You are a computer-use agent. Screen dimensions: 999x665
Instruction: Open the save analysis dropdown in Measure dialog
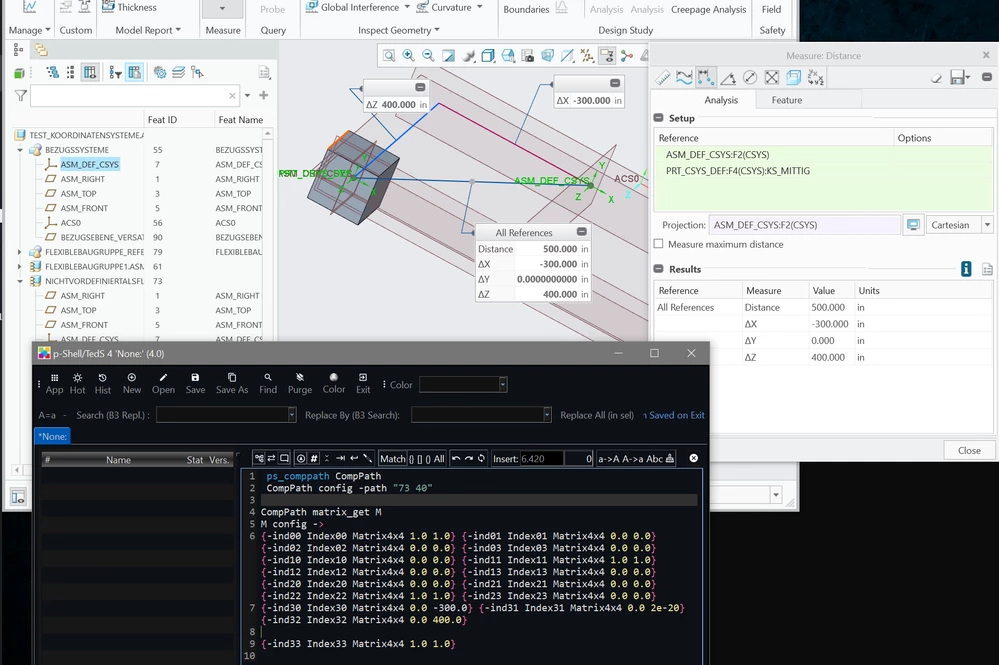coord(968,78)
